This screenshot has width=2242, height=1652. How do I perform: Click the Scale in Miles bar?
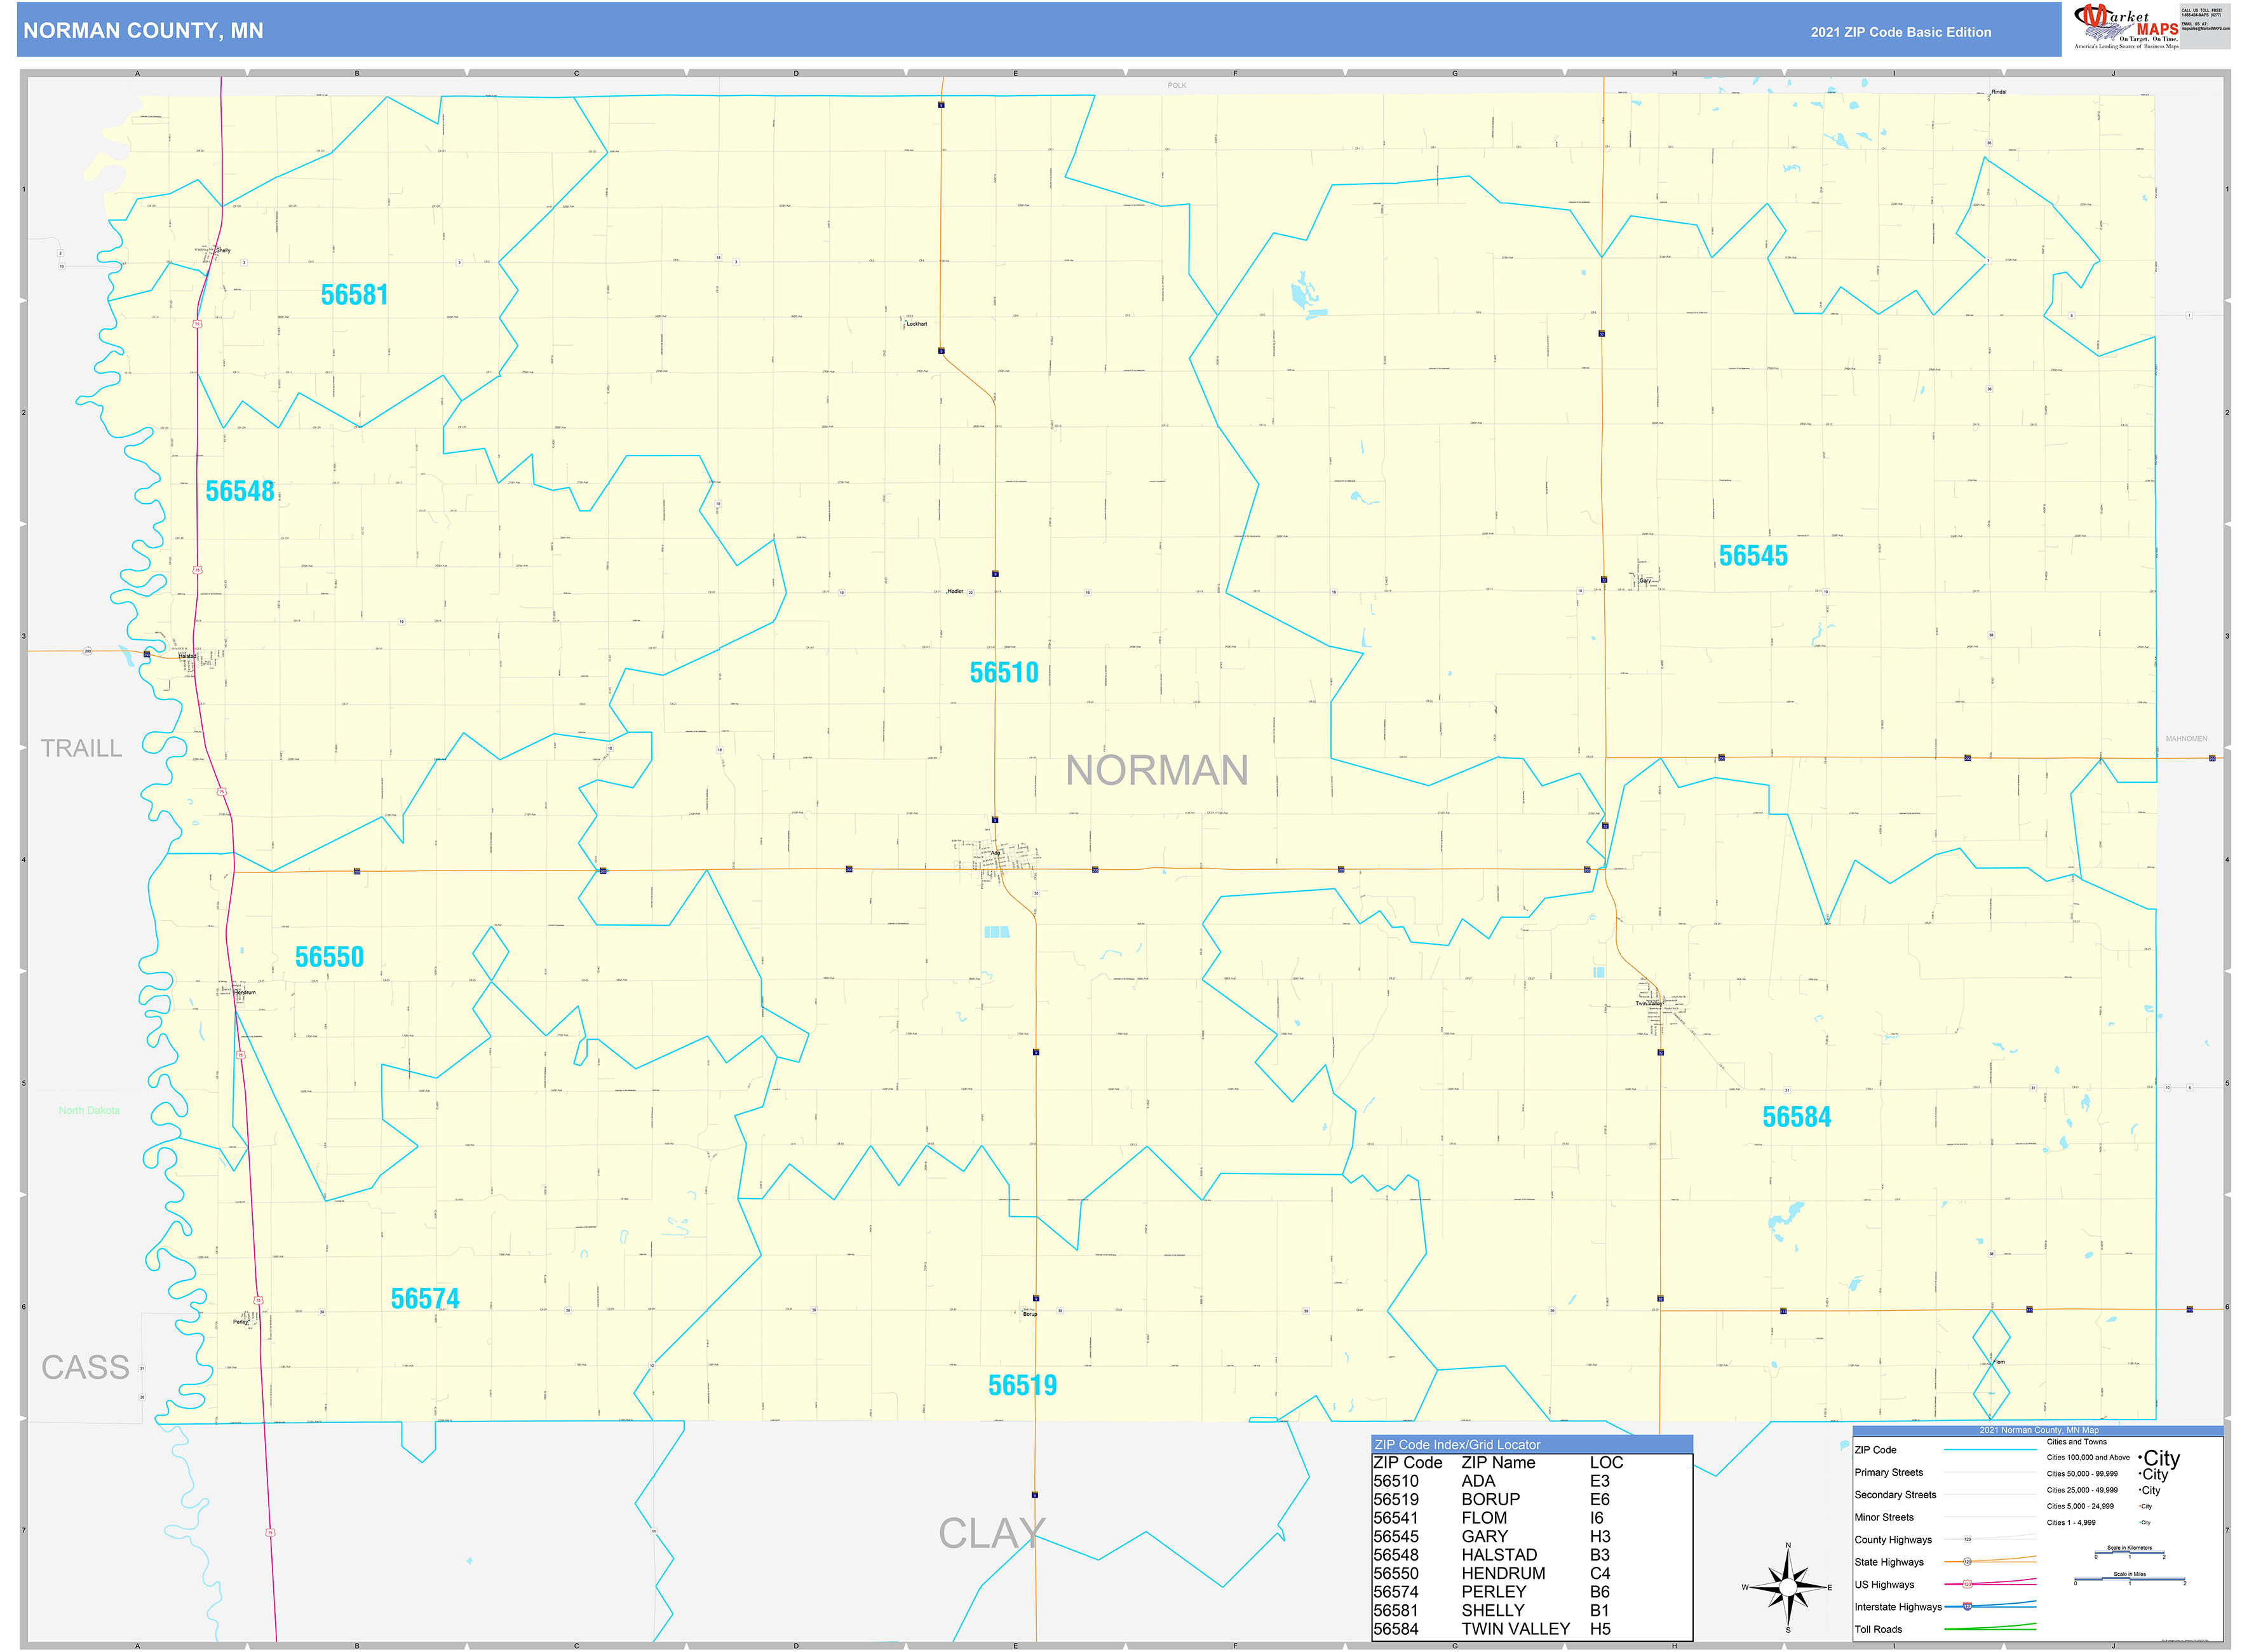[2130, 1578]
